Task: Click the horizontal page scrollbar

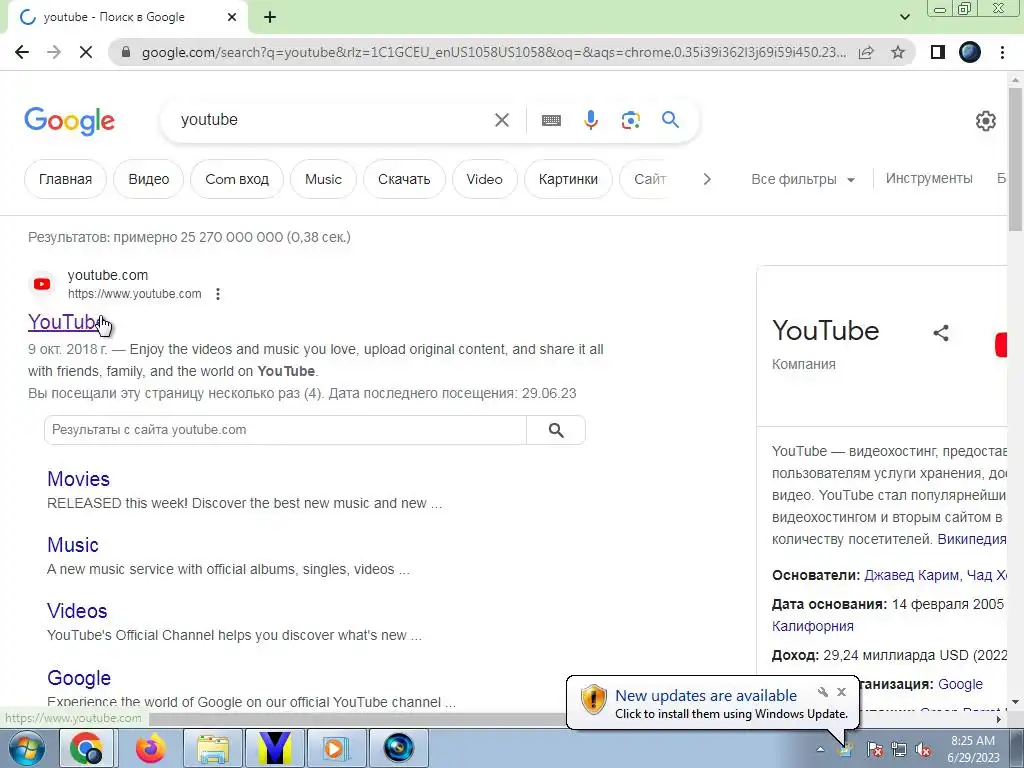Action: point(356,719)
